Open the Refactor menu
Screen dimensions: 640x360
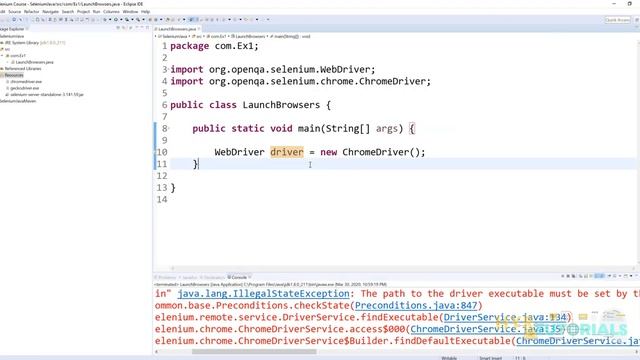(31, 11)
